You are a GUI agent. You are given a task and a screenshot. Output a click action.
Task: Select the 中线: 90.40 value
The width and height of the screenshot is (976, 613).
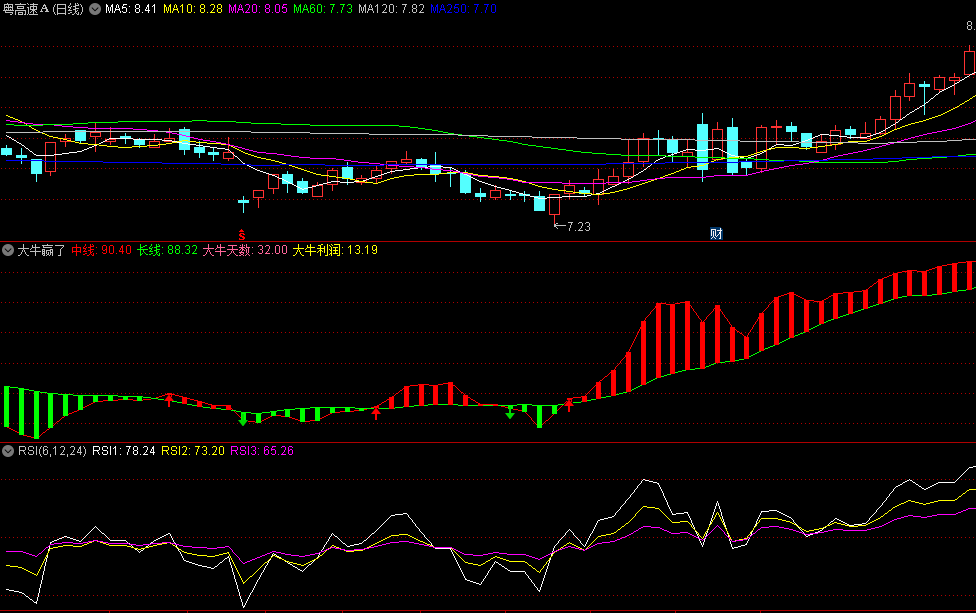(101, 250)
